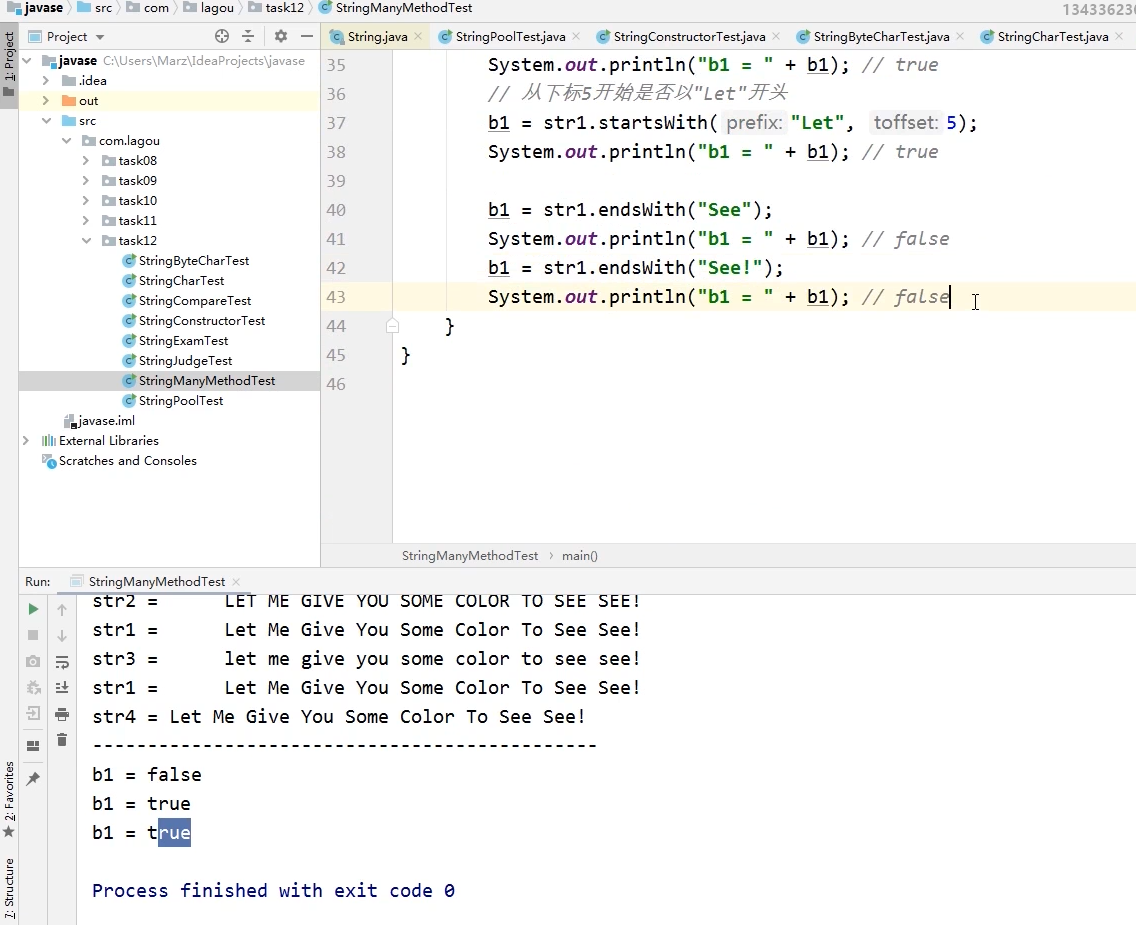Expand External Libraries node

(26, 440)
